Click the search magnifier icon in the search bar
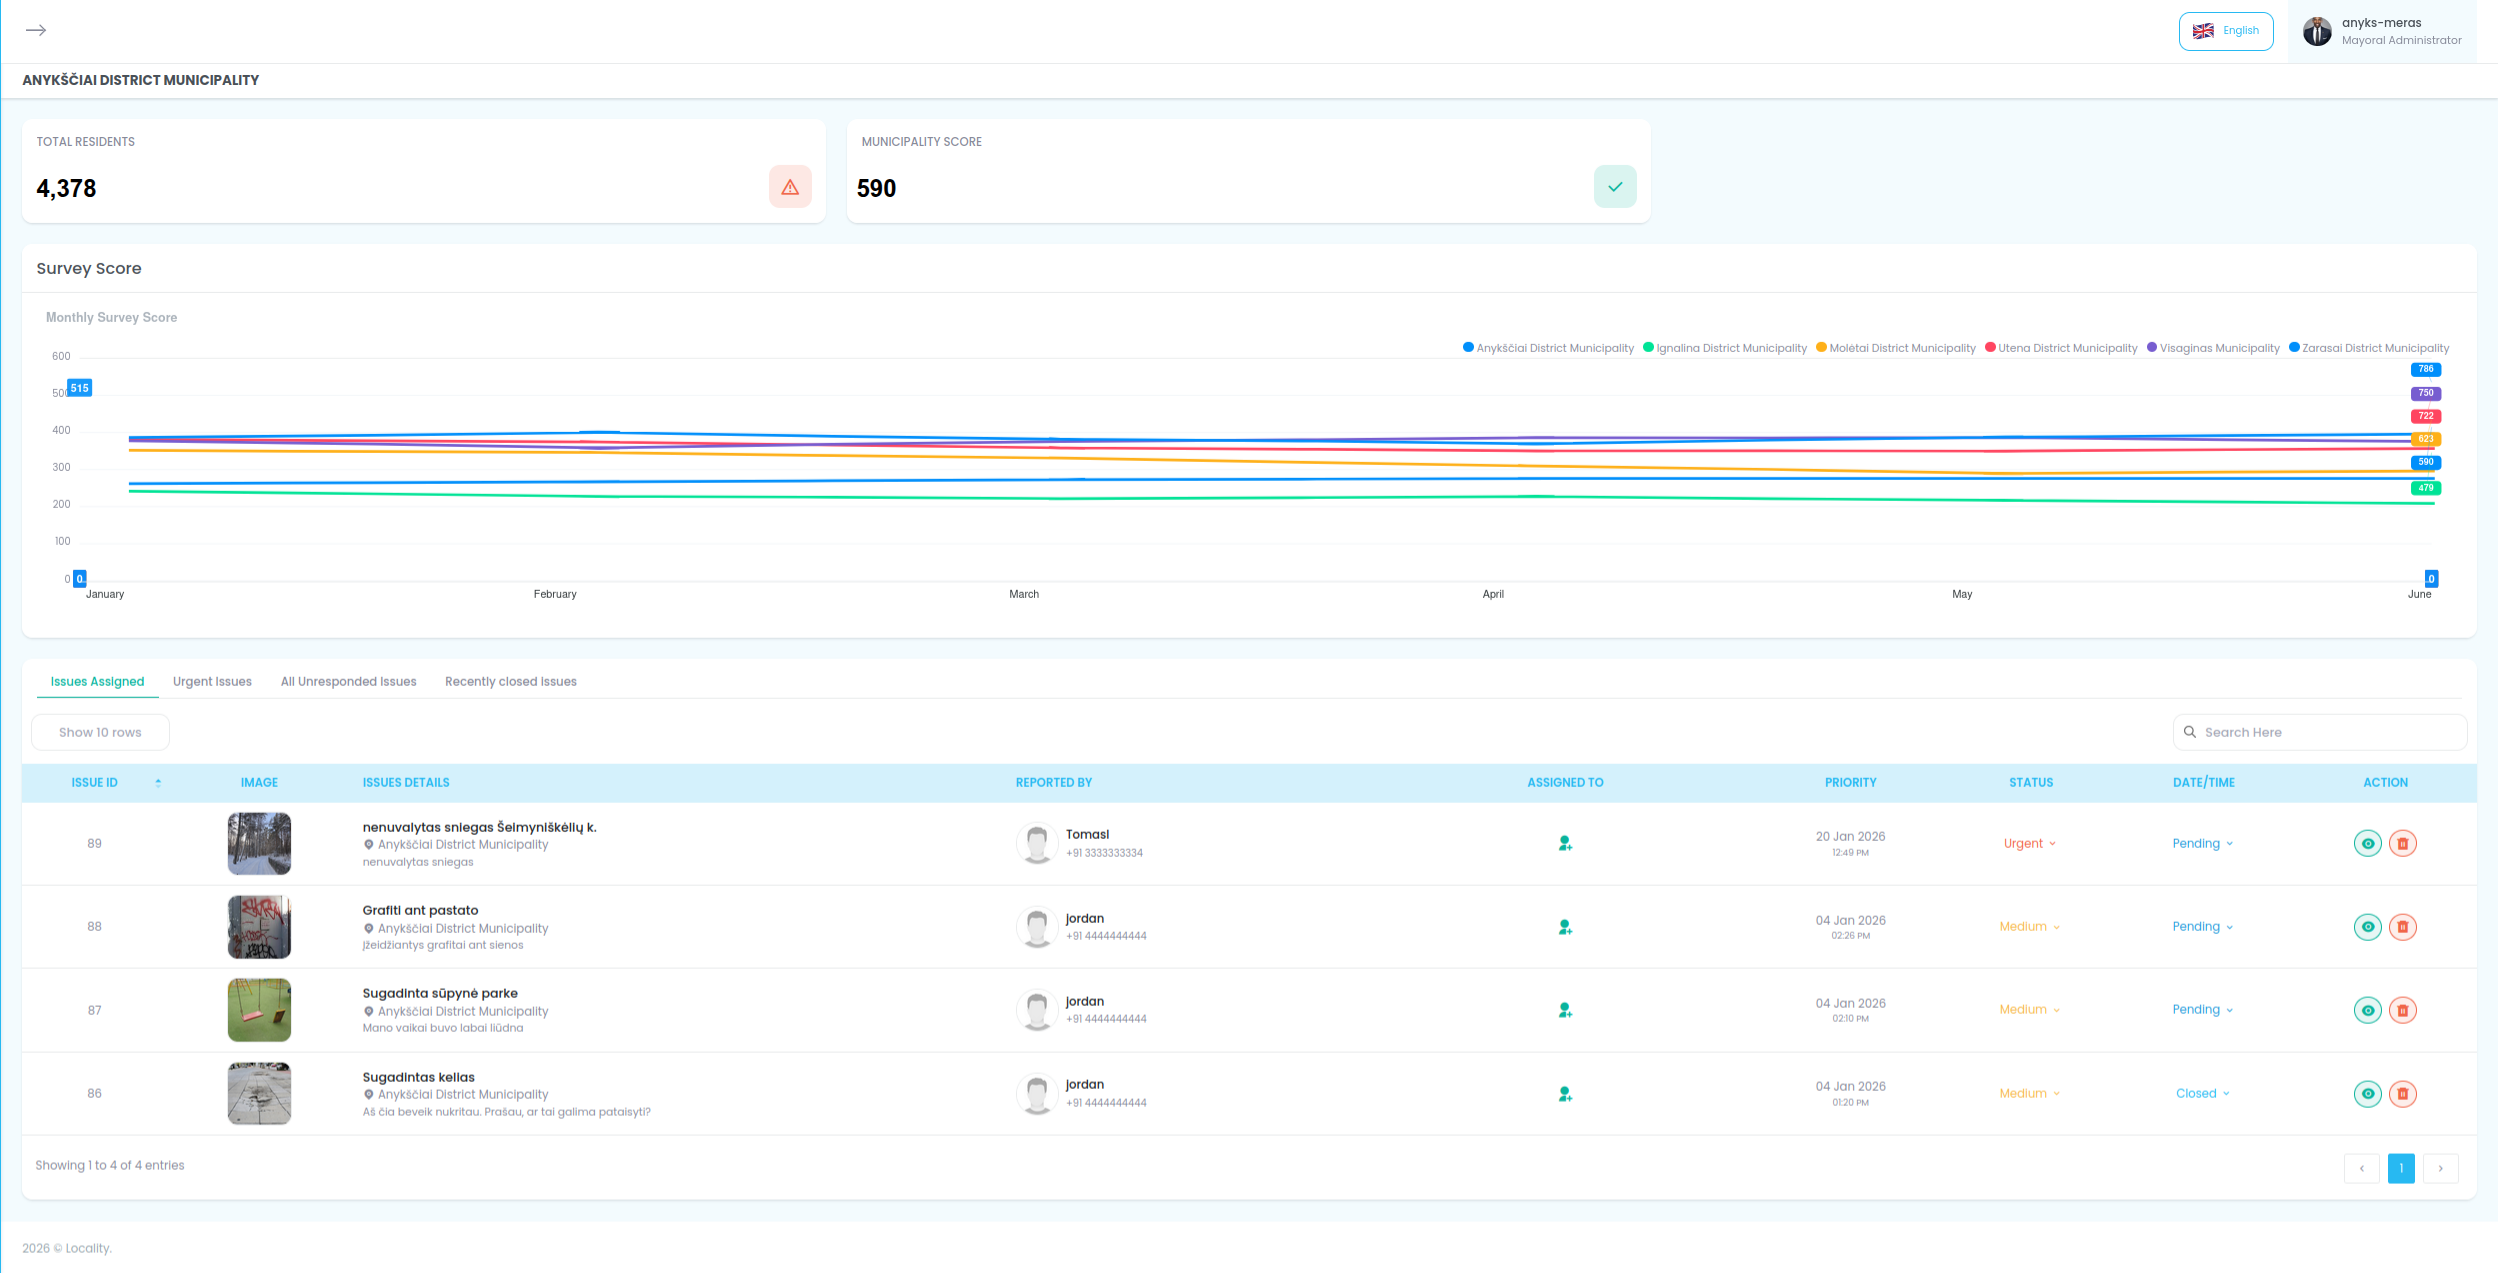This screenshot has width=2498, height=1273. (2190, 732)
